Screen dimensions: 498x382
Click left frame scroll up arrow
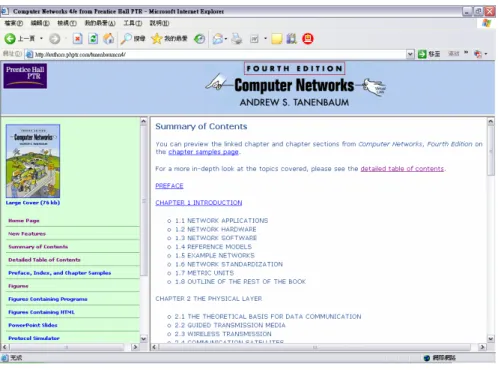[x=144, y=121]
